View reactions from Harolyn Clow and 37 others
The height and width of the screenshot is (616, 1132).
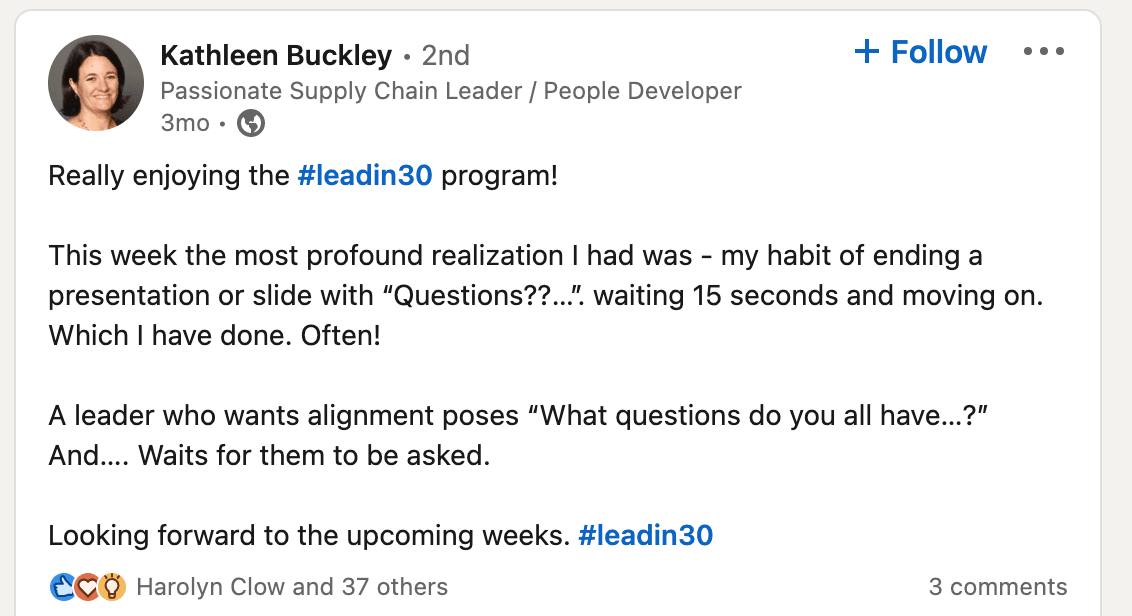coord(292,587)
